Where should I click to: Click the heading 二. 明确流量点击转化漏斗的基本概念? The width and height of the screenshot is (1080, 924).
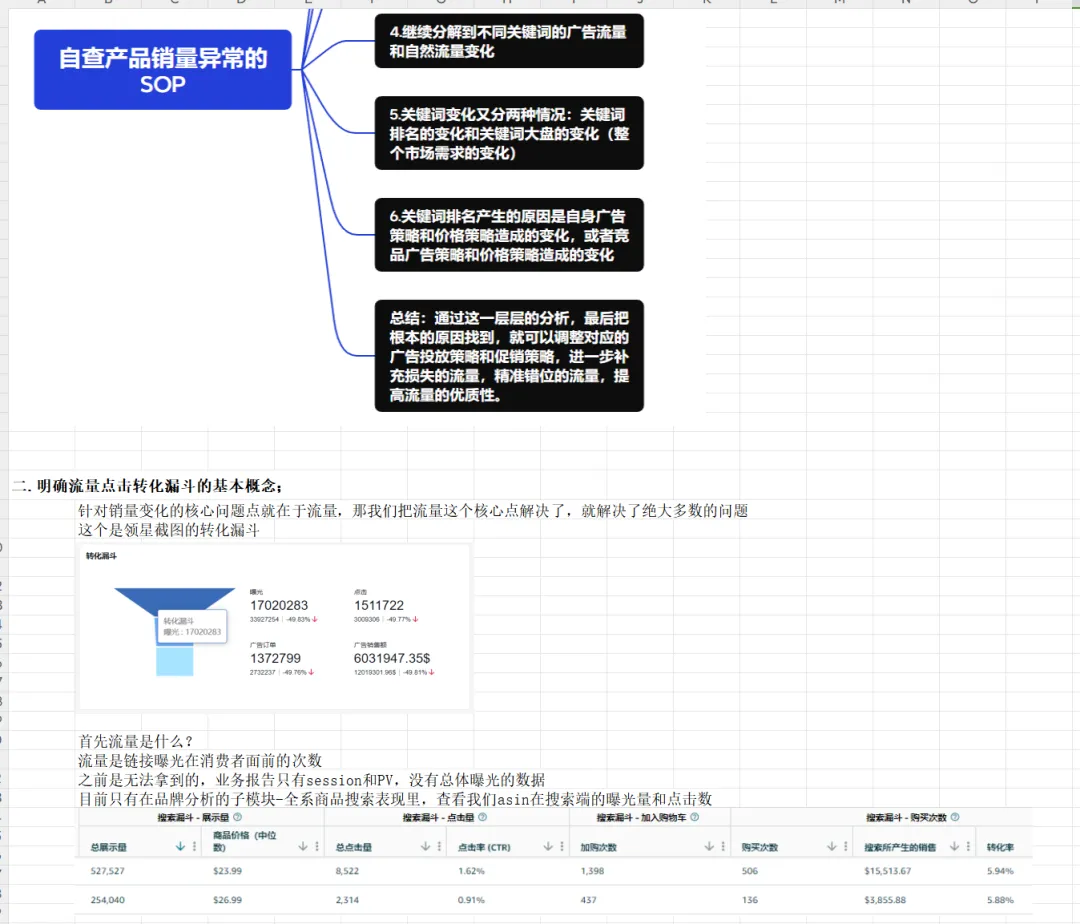[147, 486]
